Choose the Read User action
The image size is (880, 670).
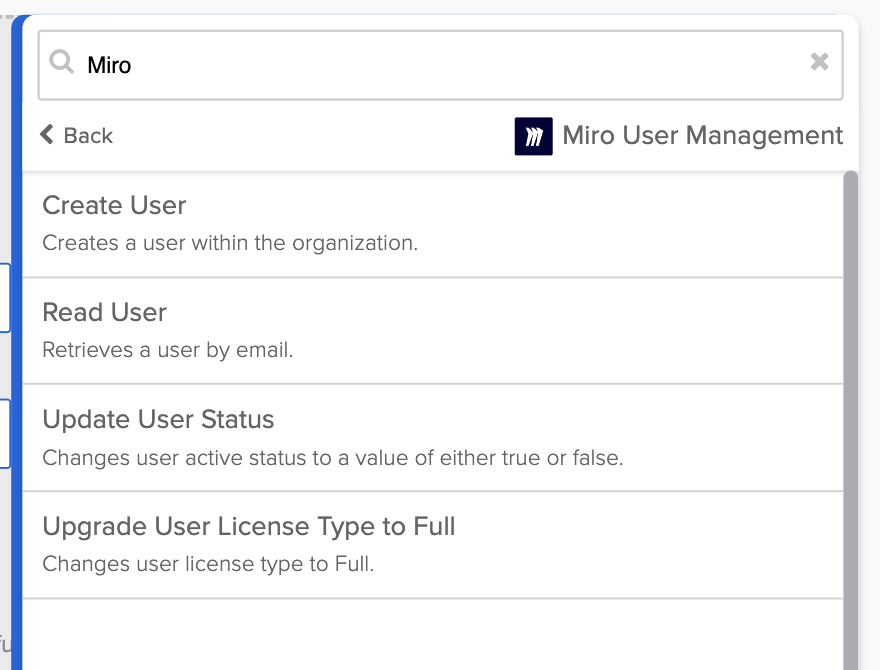(x=104, y=313)
